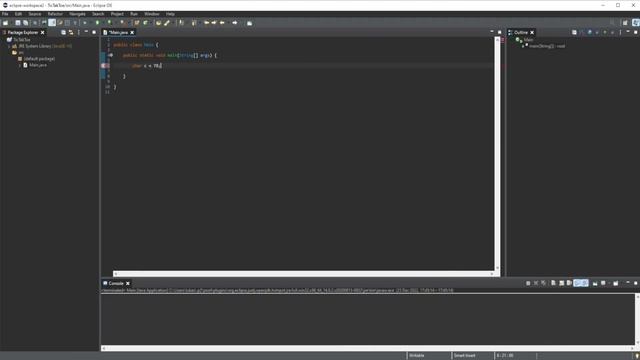
Task: Close the Outline view
Action: click(x=532, y=32)
